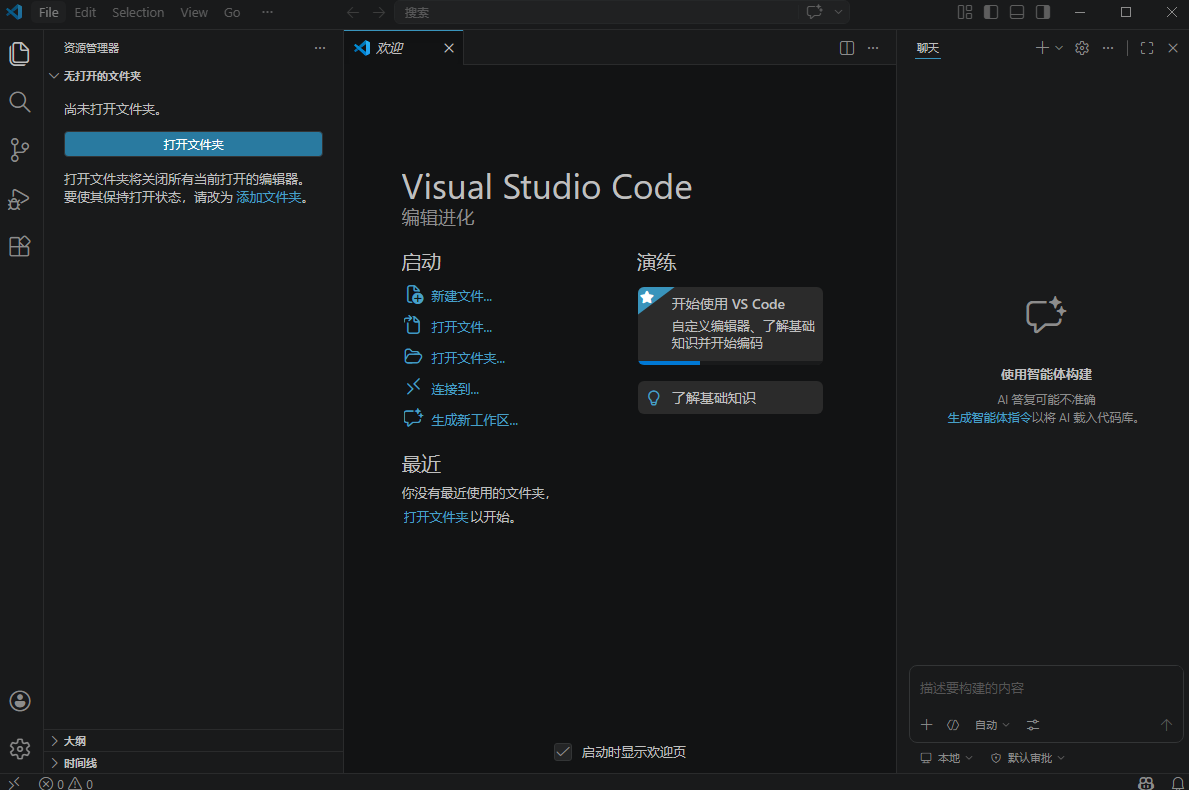This screenshot has width=1189, height=790.
Task: Open the new chat dropdown arrow
Action: pos(1059,48)
